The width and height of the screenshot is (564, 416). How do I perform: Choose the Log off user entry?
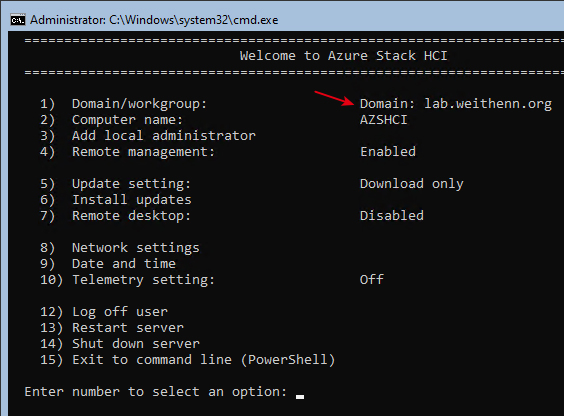coord(104,312)
